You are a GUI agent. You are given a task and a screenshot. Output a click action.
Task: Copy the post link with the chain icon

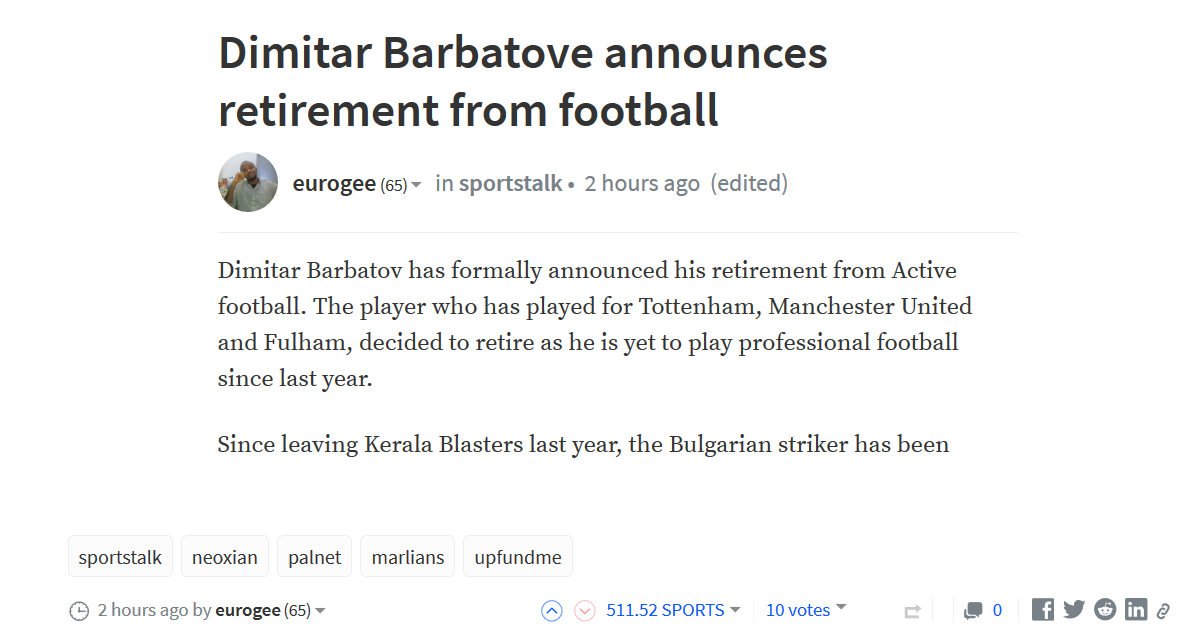1163,611
